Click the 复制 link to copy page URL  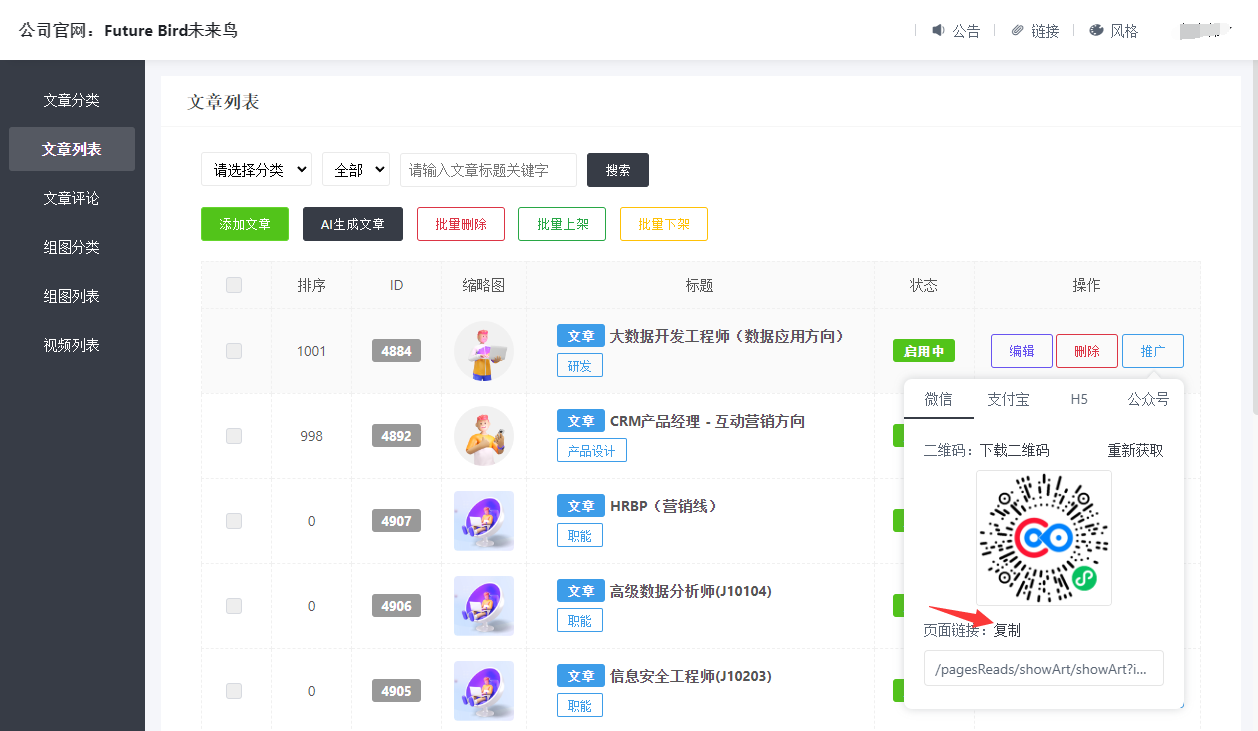[1007, 630]
